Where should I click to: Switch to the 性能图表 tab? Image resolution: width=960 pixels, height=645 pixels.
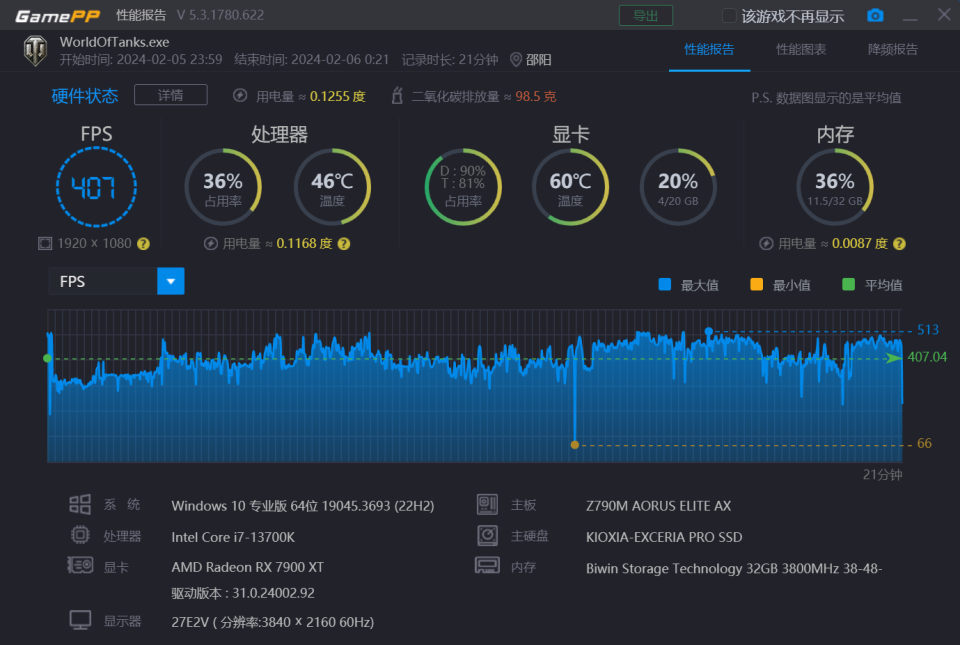[x=801, y=50]
